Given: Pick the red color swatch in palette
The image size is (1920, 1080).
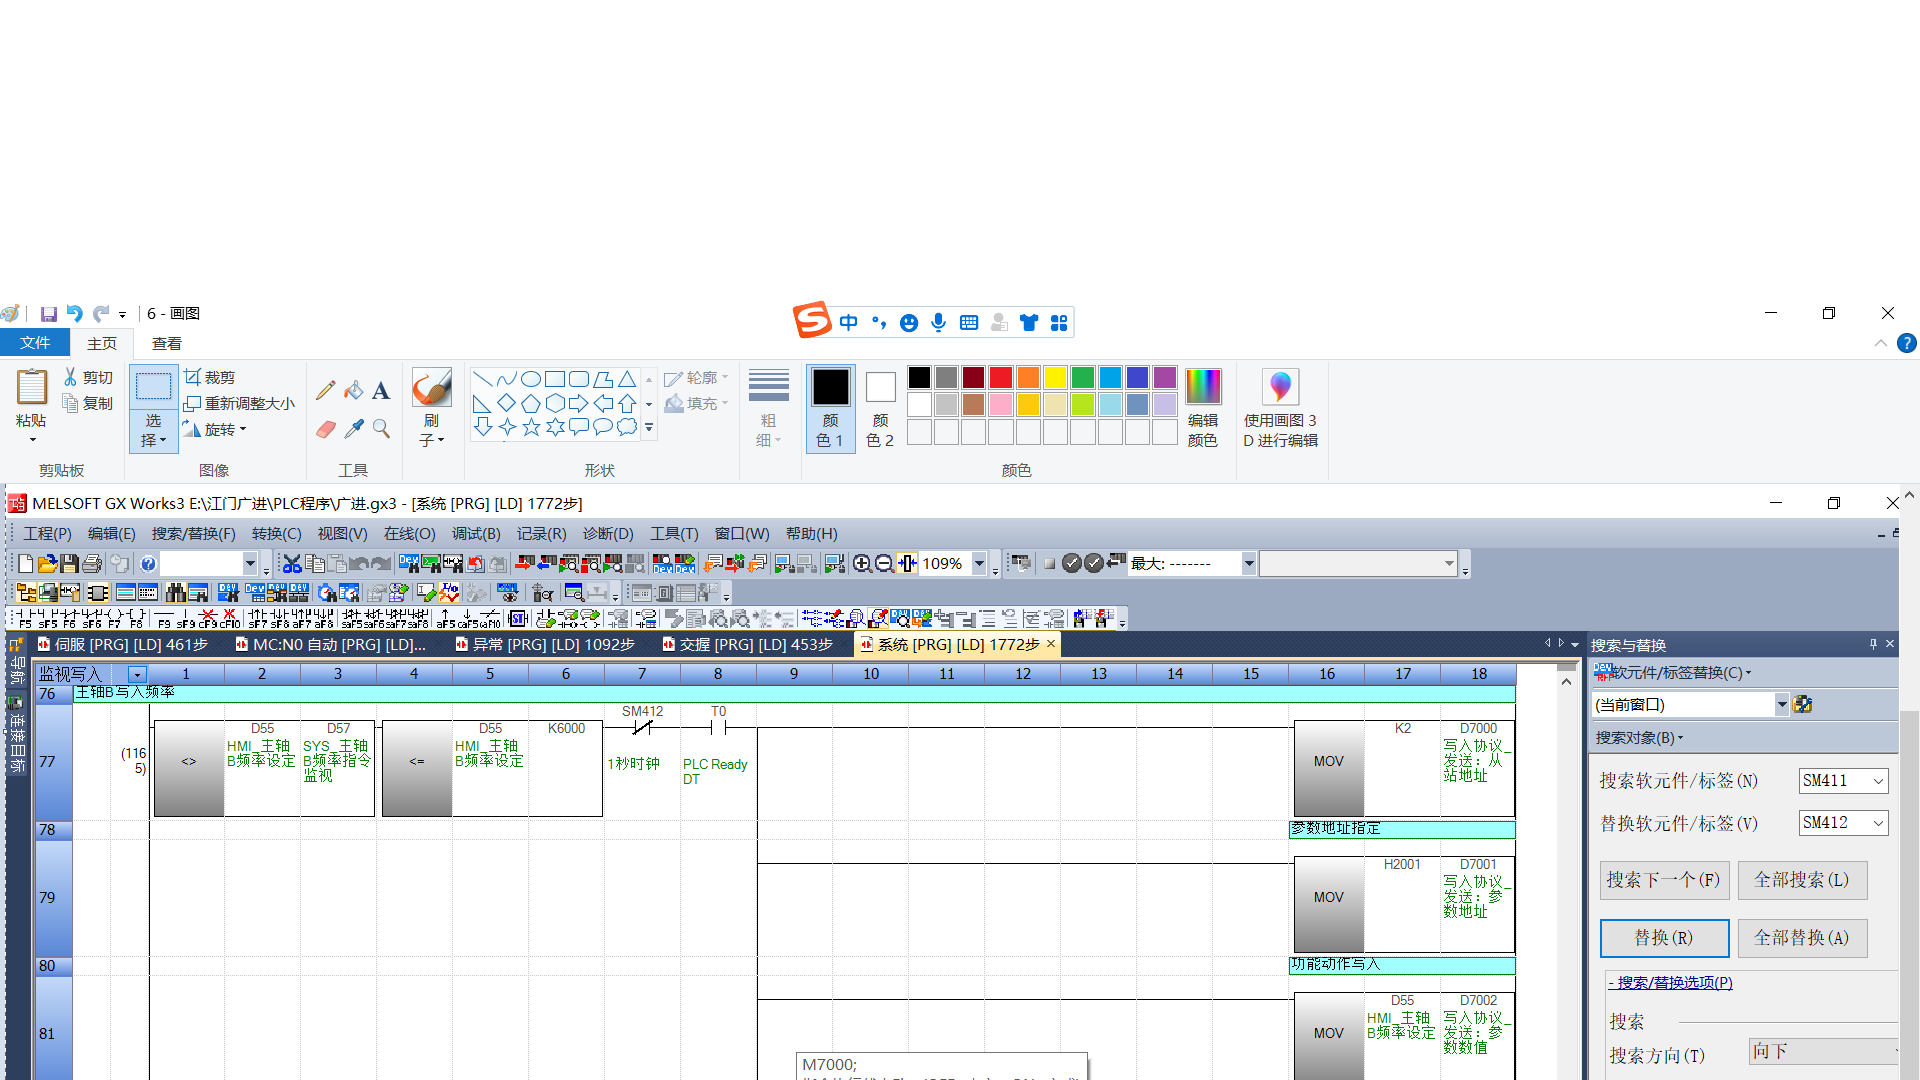Looking at the screenshot, I should tap(1000, 378).
